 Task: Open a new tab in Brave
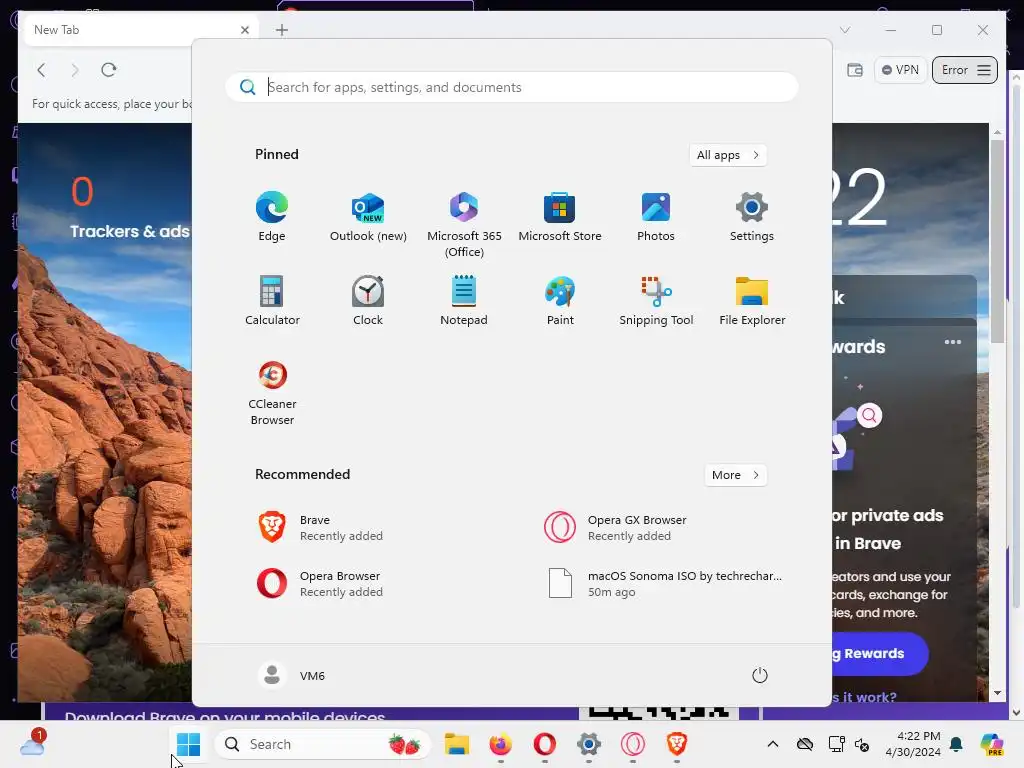point(281,30)
